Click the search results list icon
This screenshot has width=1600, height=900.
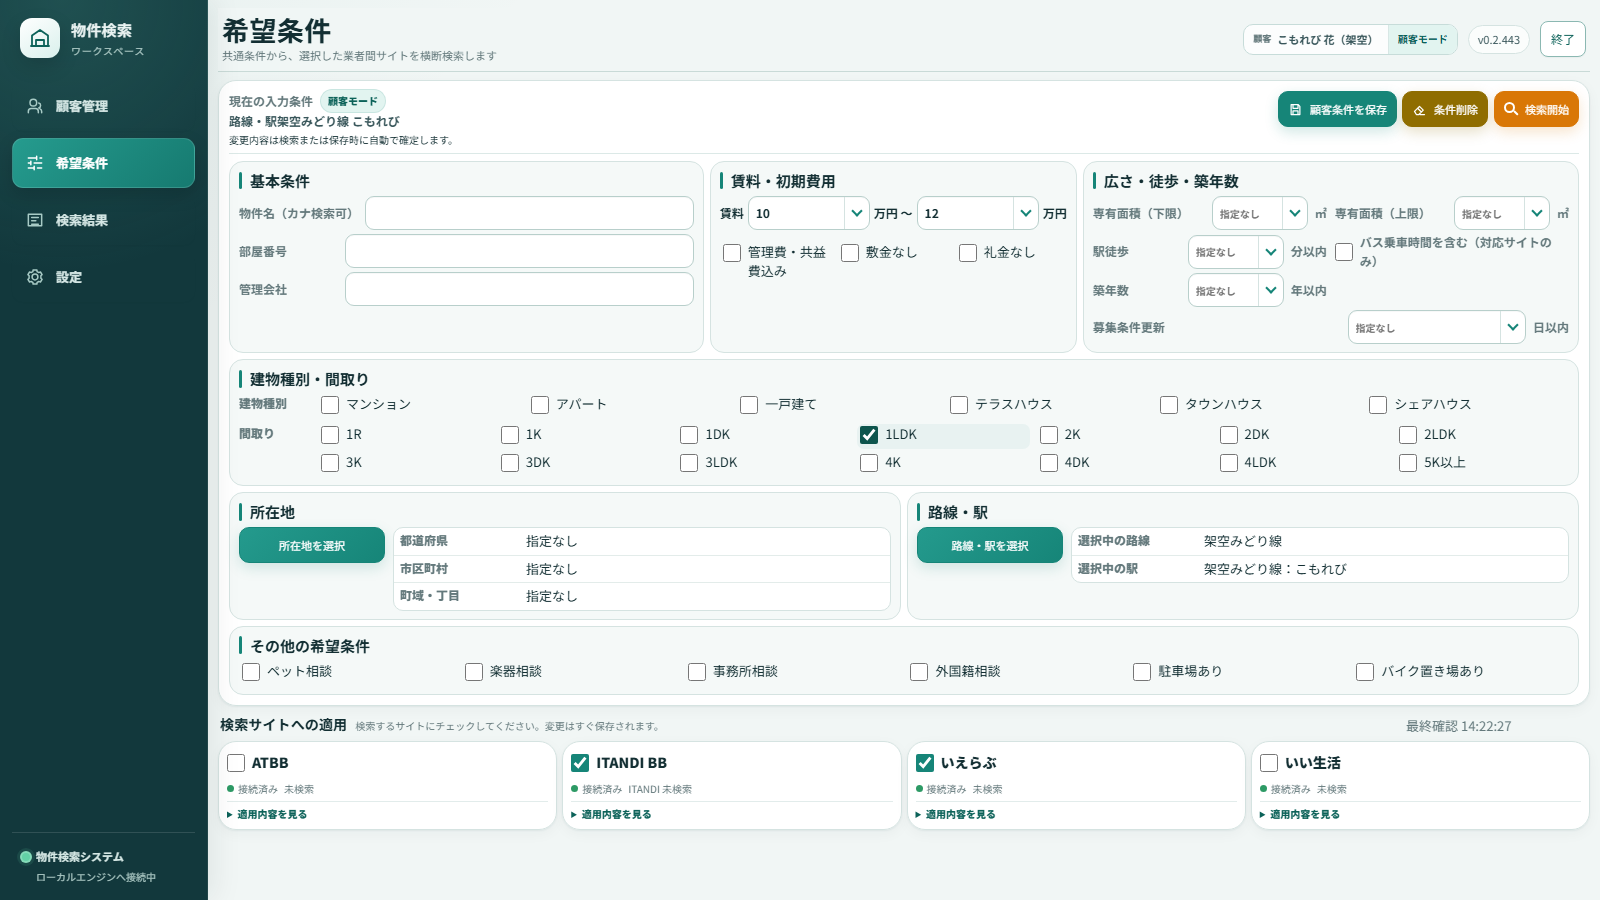point(35,220)
